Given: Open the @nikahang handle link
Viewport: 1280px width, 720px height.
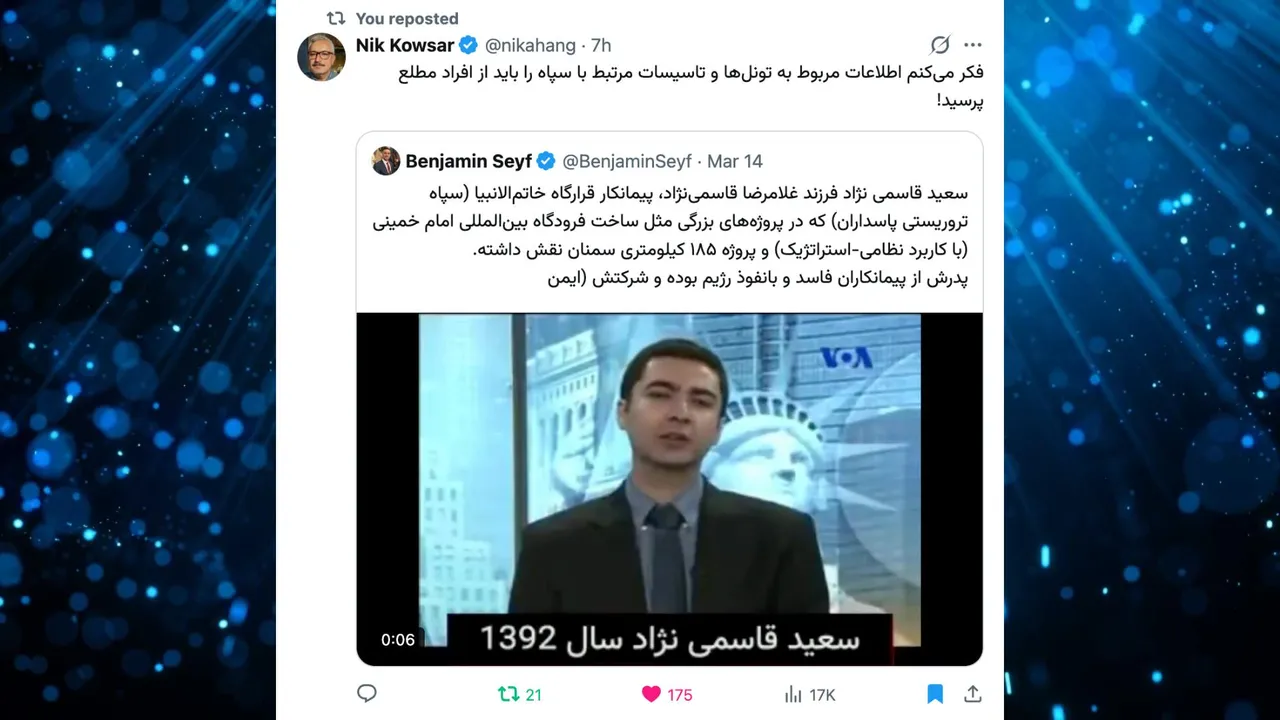Looking at the screenshot, I should pyautogui.click(x=531, y=45).
